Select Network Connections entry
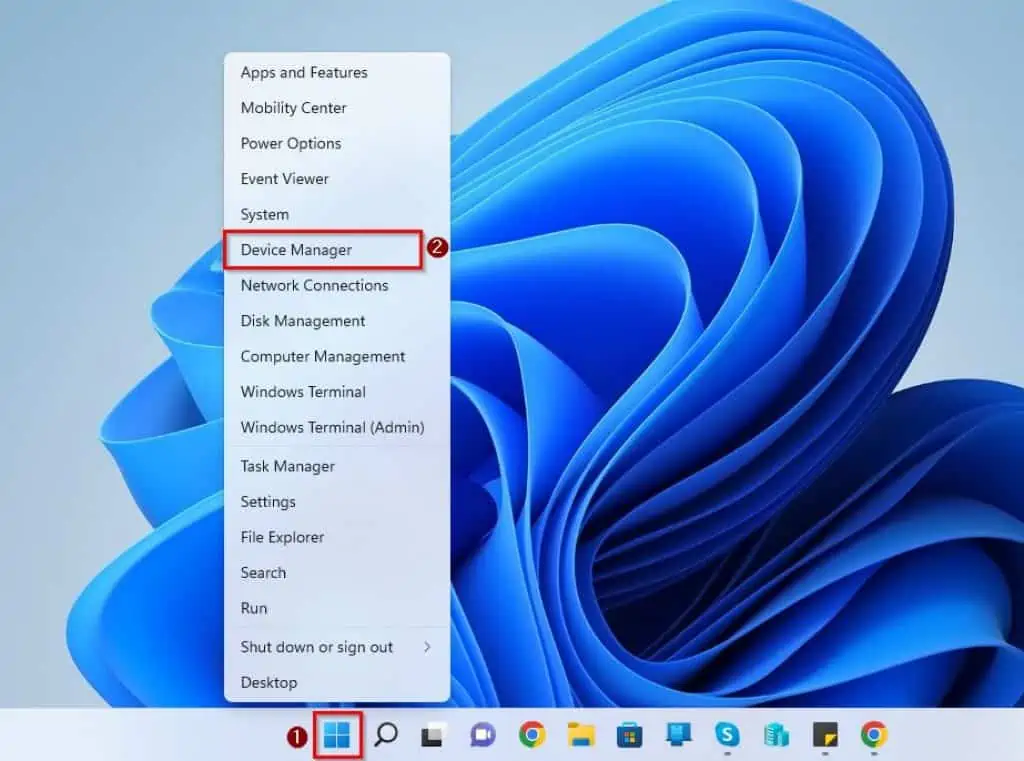This screenshot has width=1024, height=761. 313,285
